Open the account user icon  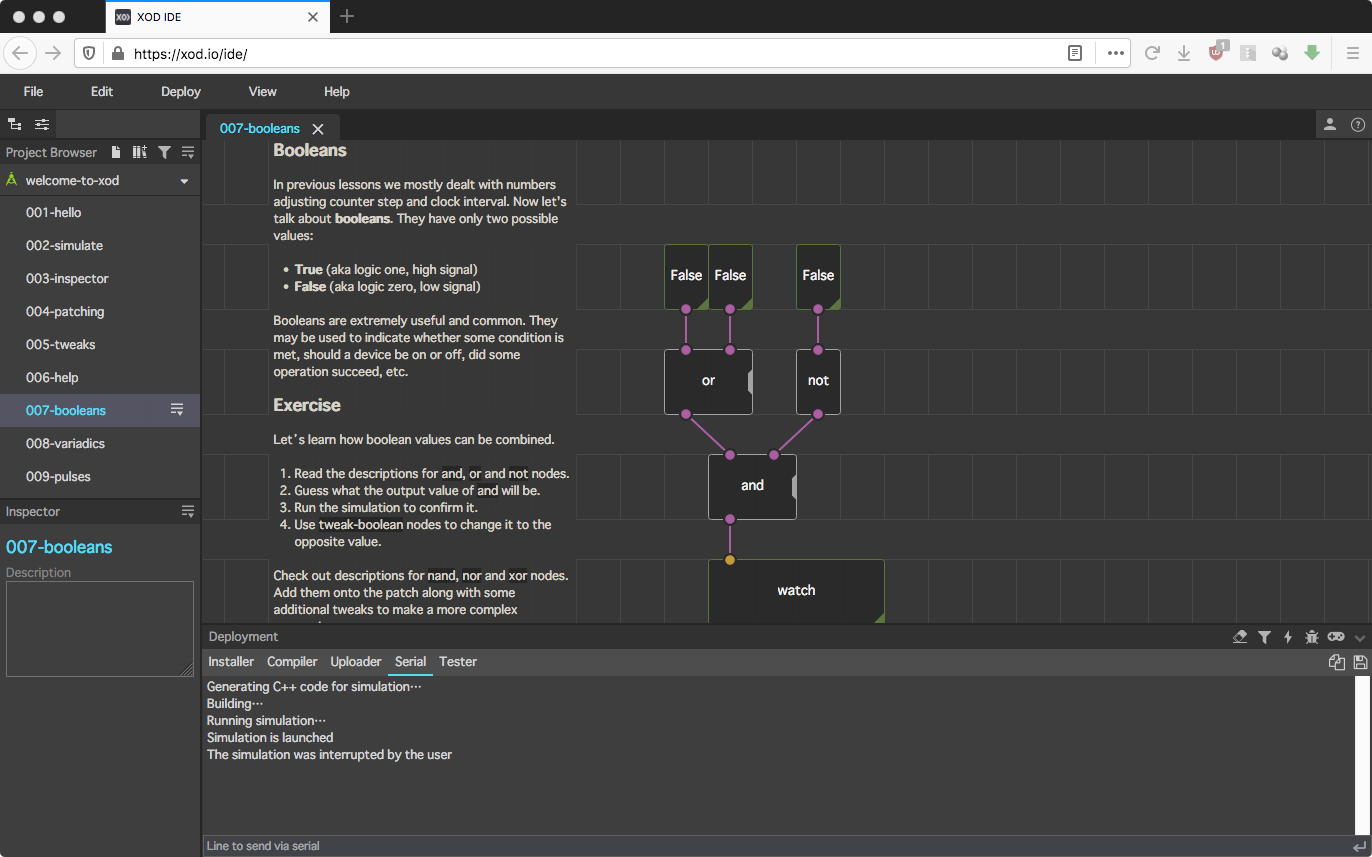coord(1330,124)
